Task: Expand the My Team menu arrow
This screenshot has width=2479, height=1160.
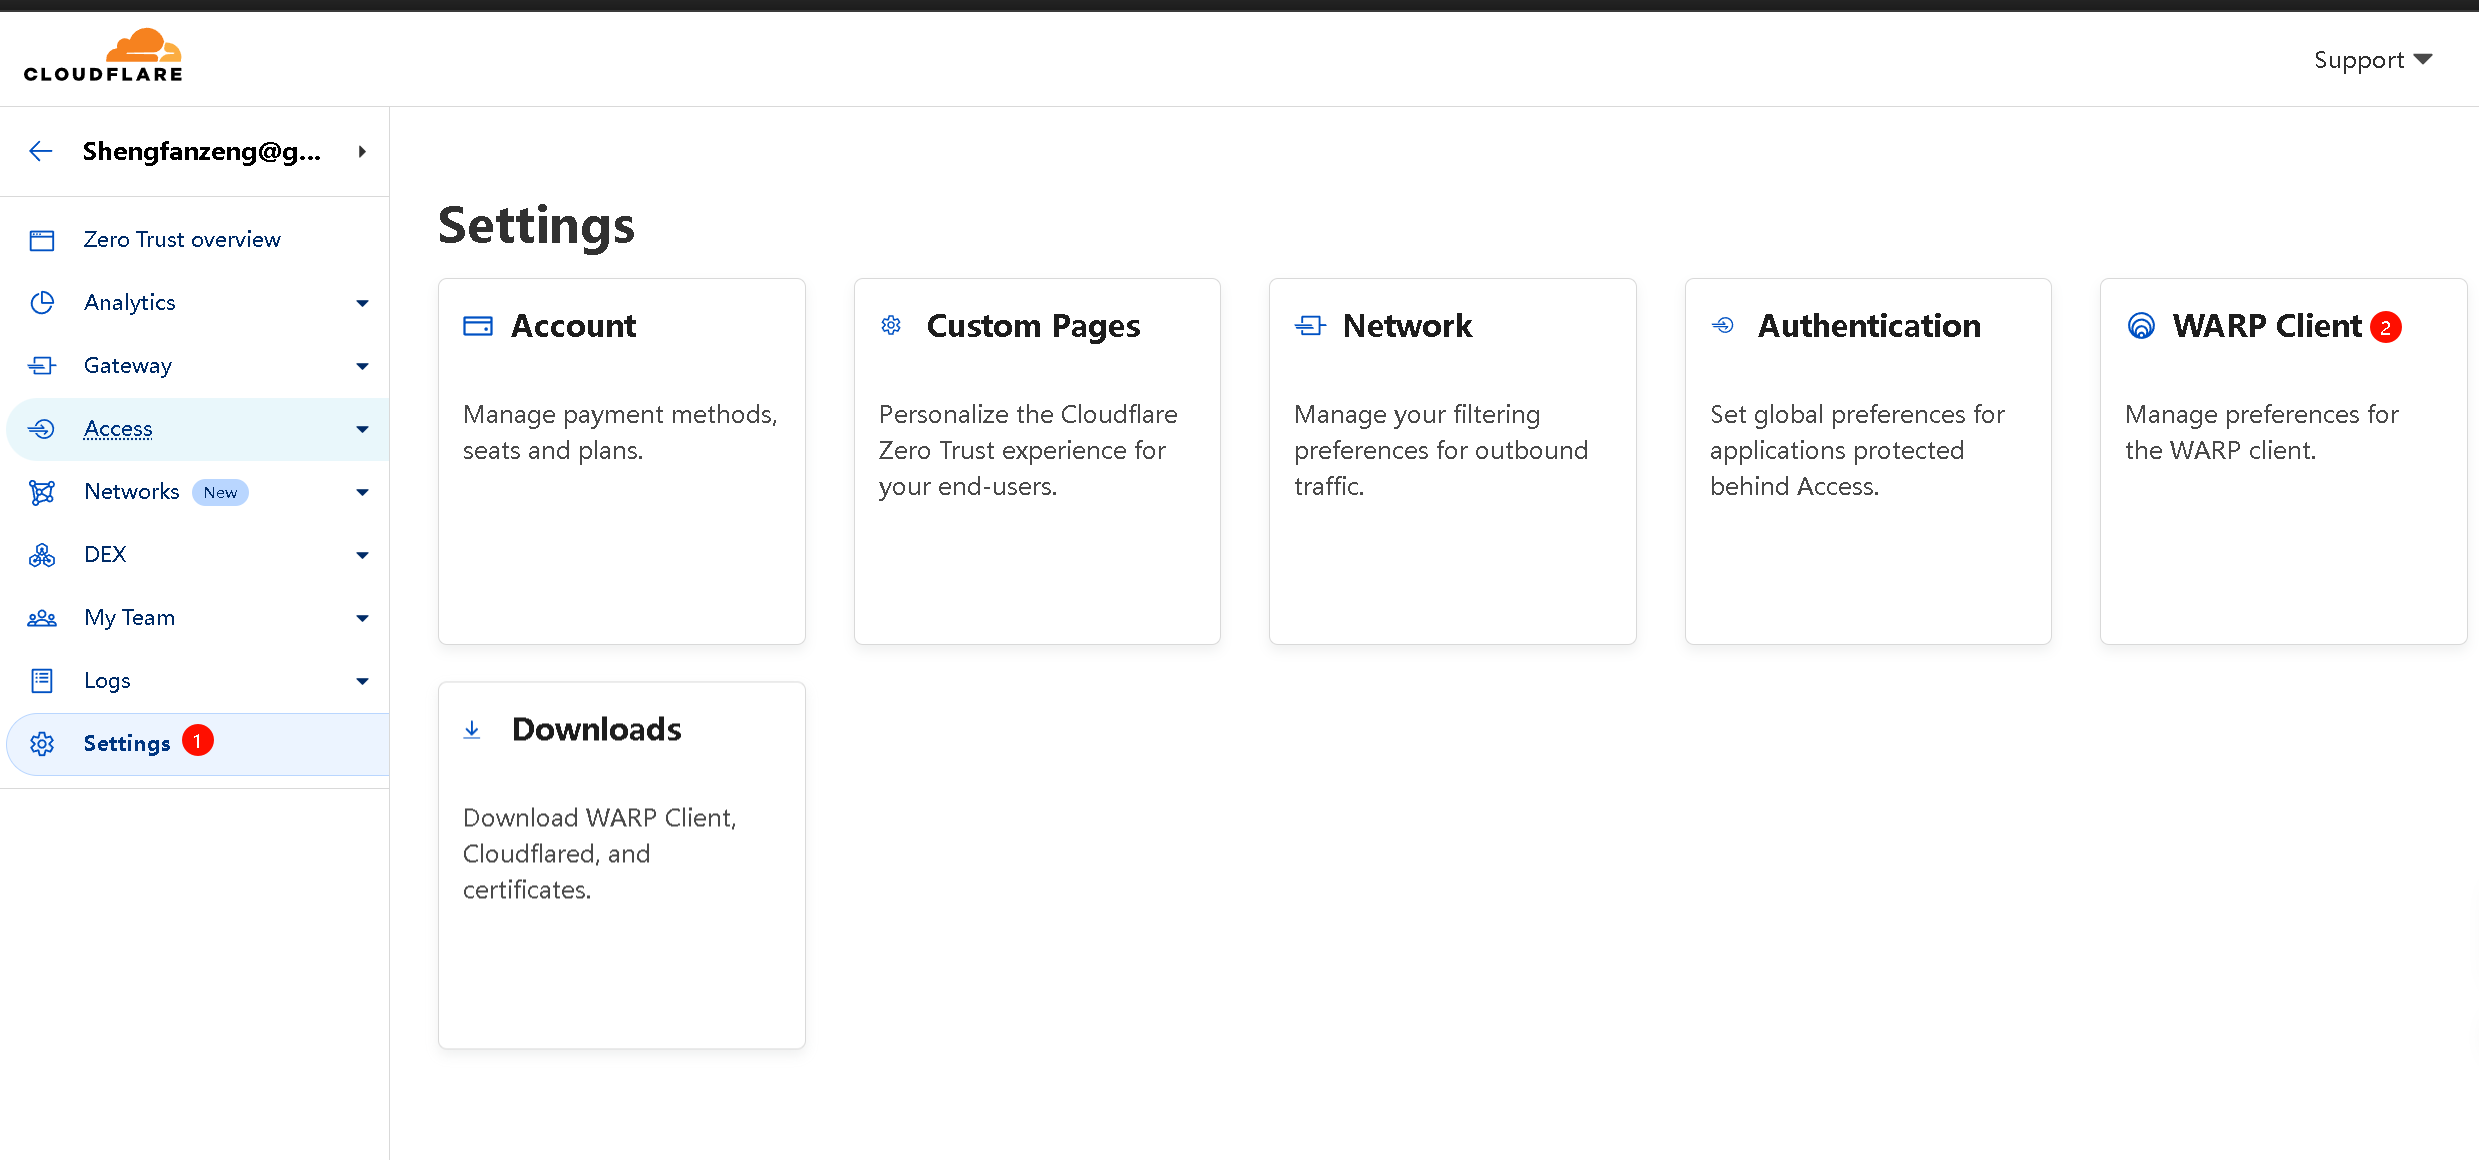Action: [362, 618]
